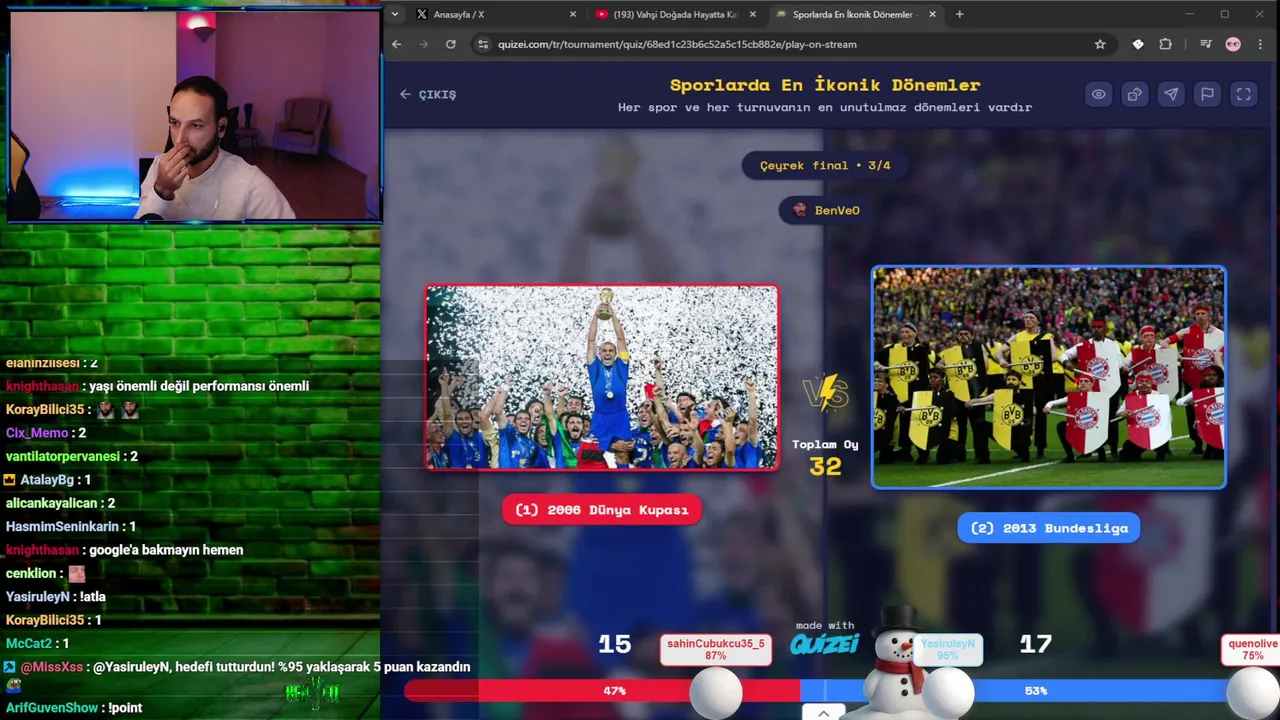The image size is (1280, 720).
Task: Click ArifGuvenShow's !point message
Action: point(74,708)
